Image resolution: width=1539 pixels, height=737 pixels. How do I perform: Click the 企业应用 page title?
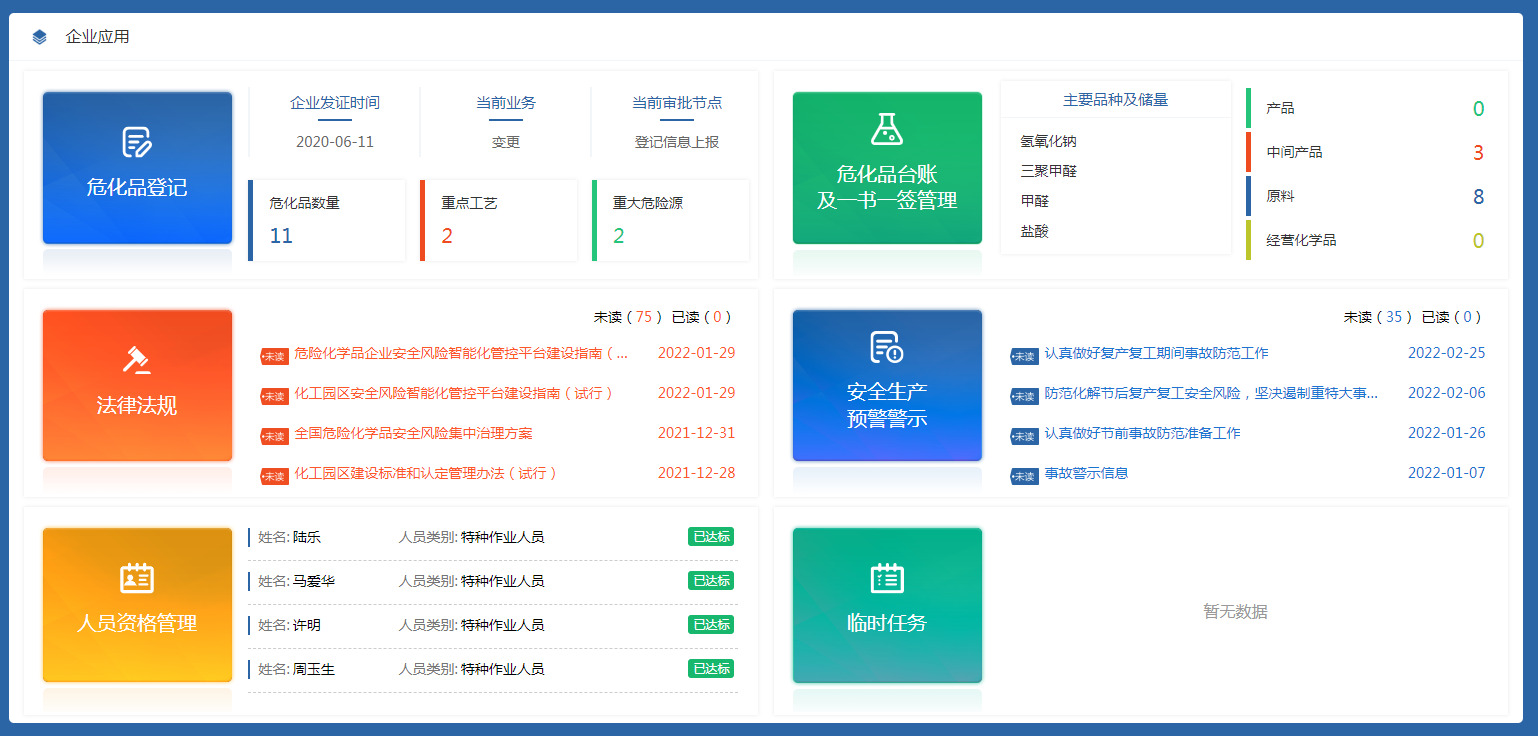pos(97,37)
